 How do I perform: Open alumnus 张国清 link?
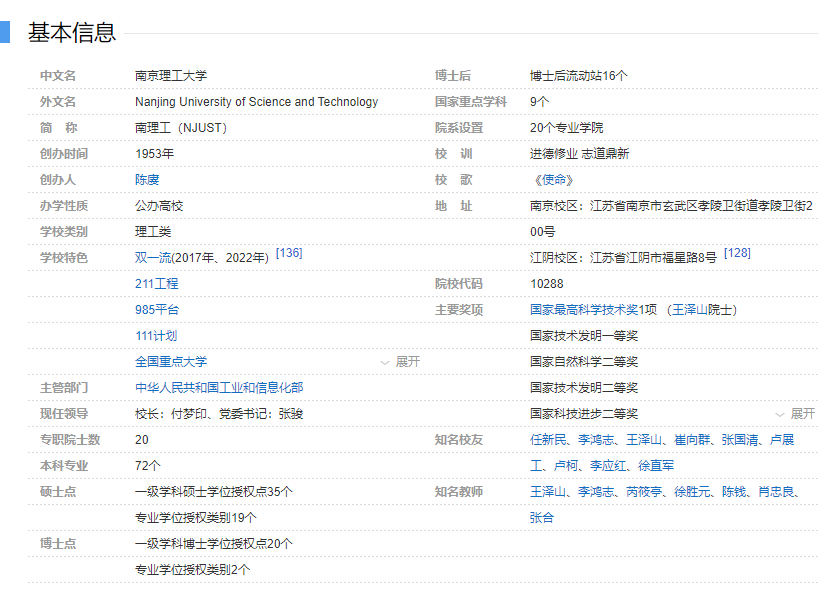(740, 440)
